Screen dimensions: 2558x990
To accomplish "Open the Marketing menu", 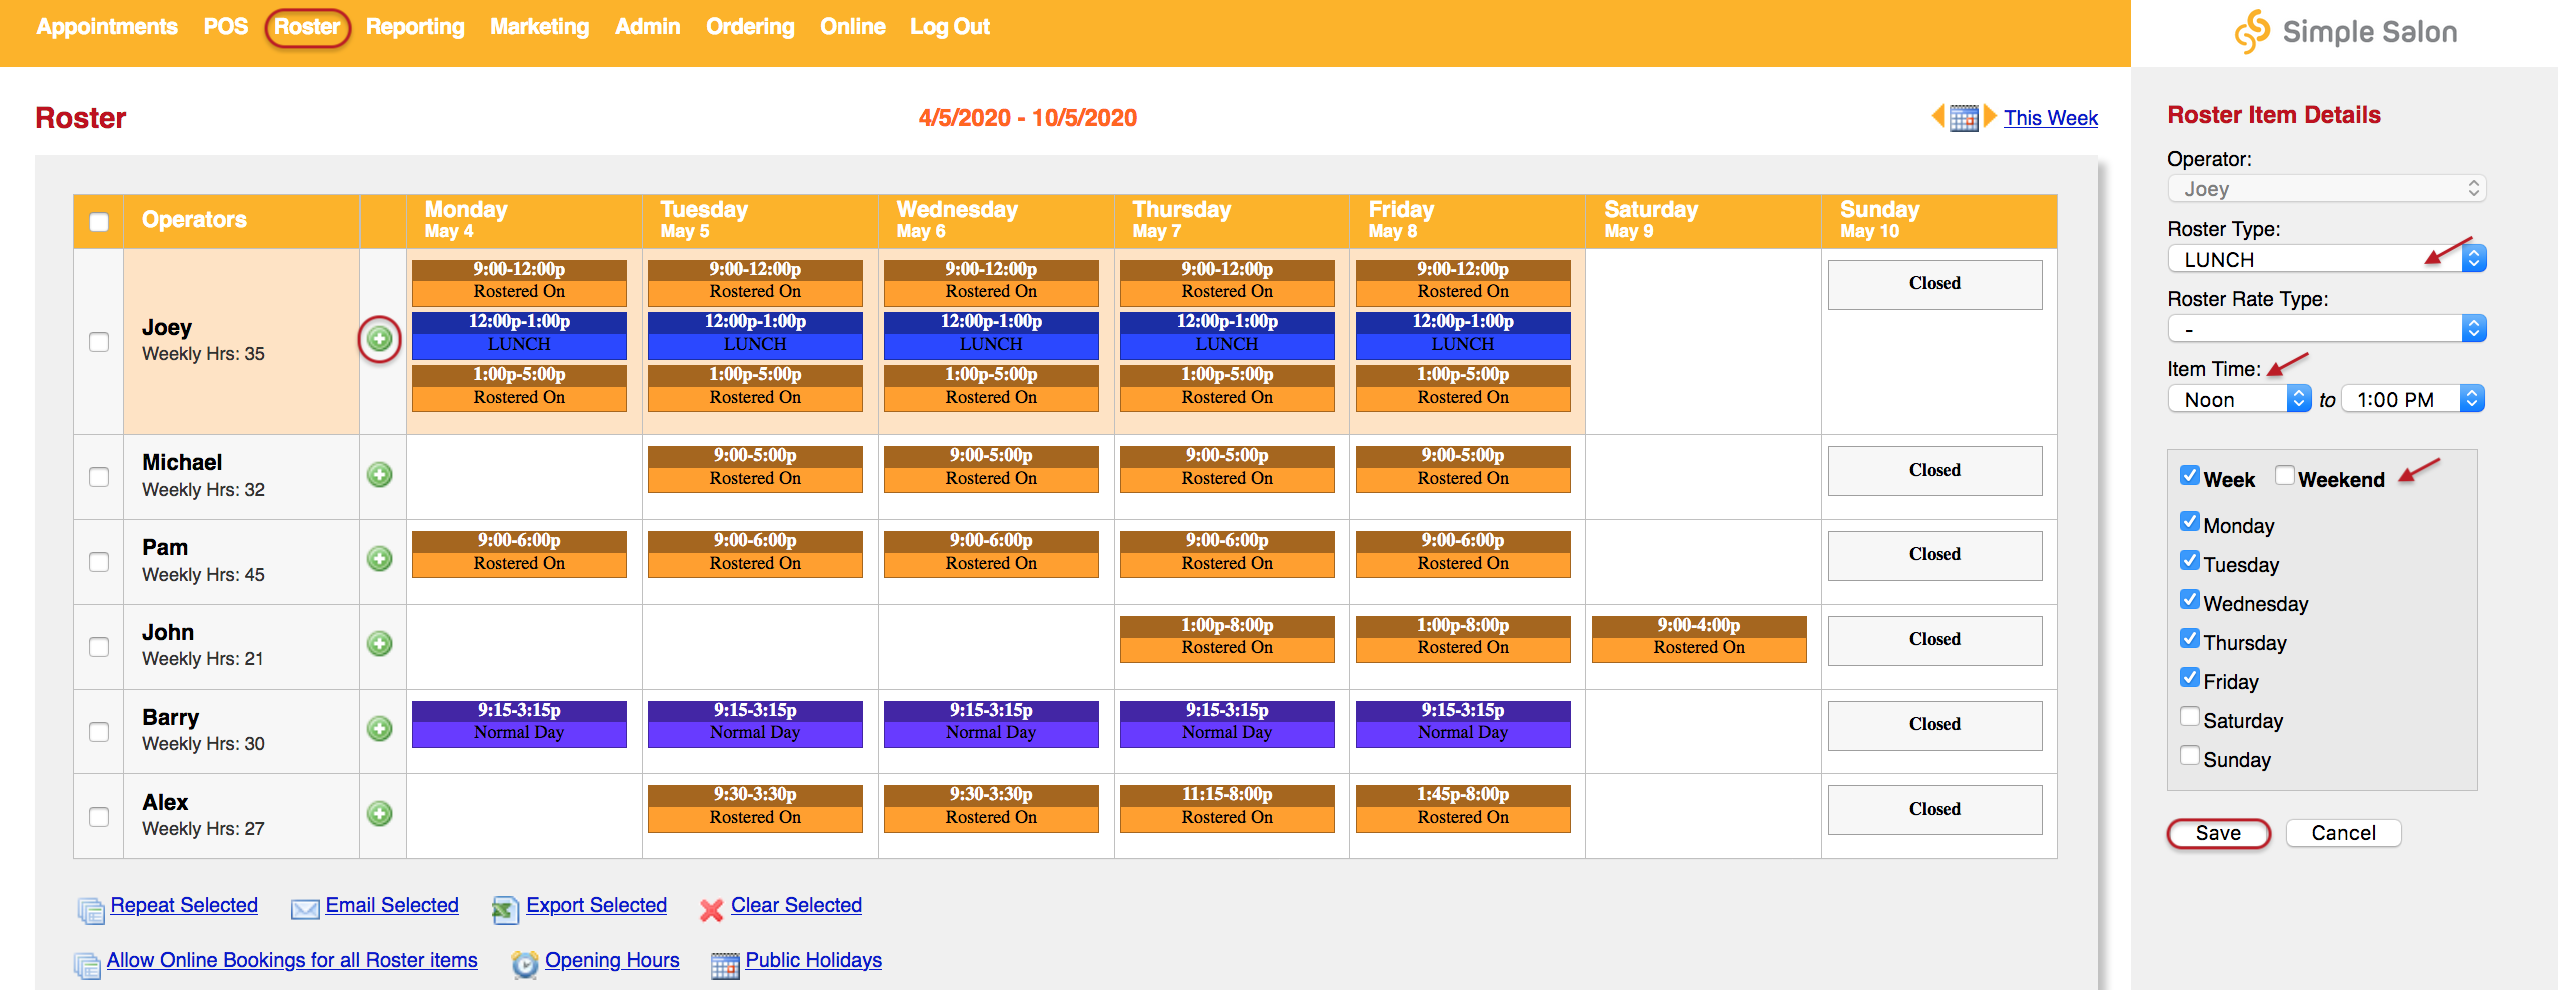I will pos(539,27).
